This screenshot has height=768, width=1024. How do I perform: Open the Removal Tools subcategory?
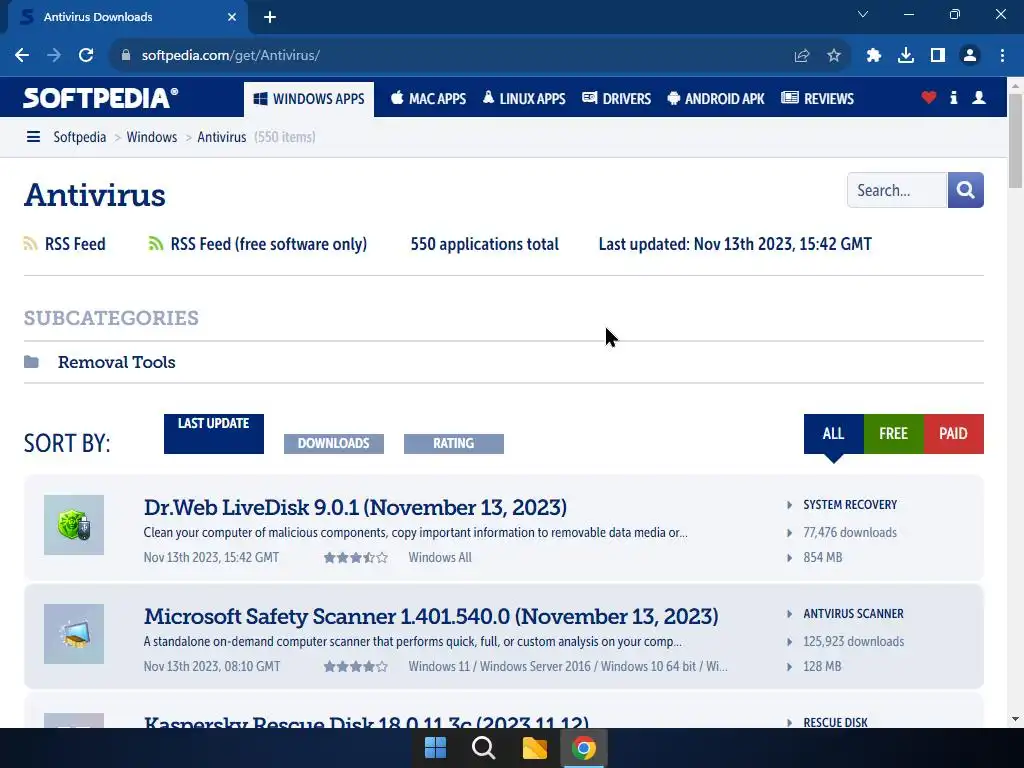click(x=116, y=362)
